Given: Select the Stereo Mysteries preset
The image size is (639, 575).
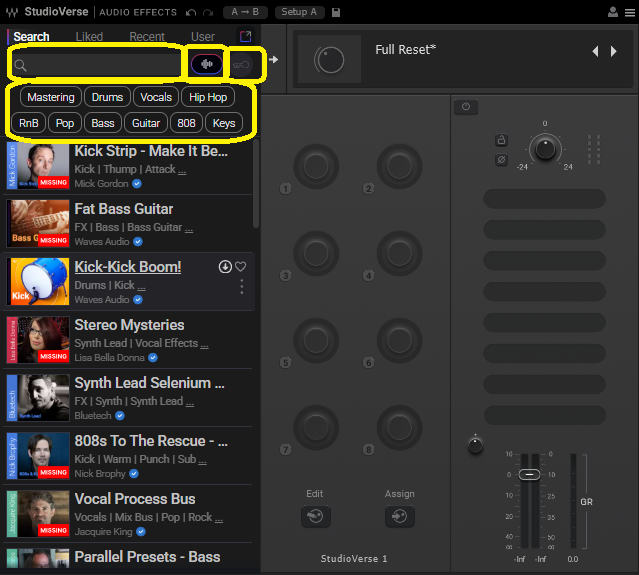Looking at the screenshot, I should pos(129,325).
